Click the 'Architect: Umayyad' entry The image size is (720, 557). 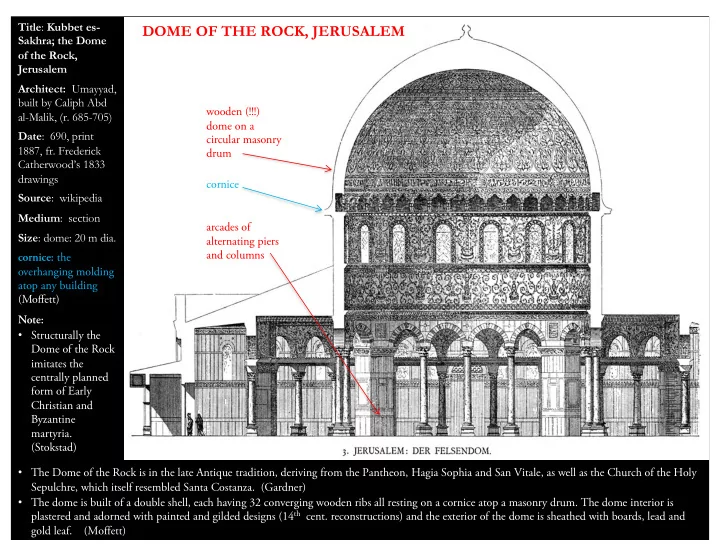click(x=67, y=103)
